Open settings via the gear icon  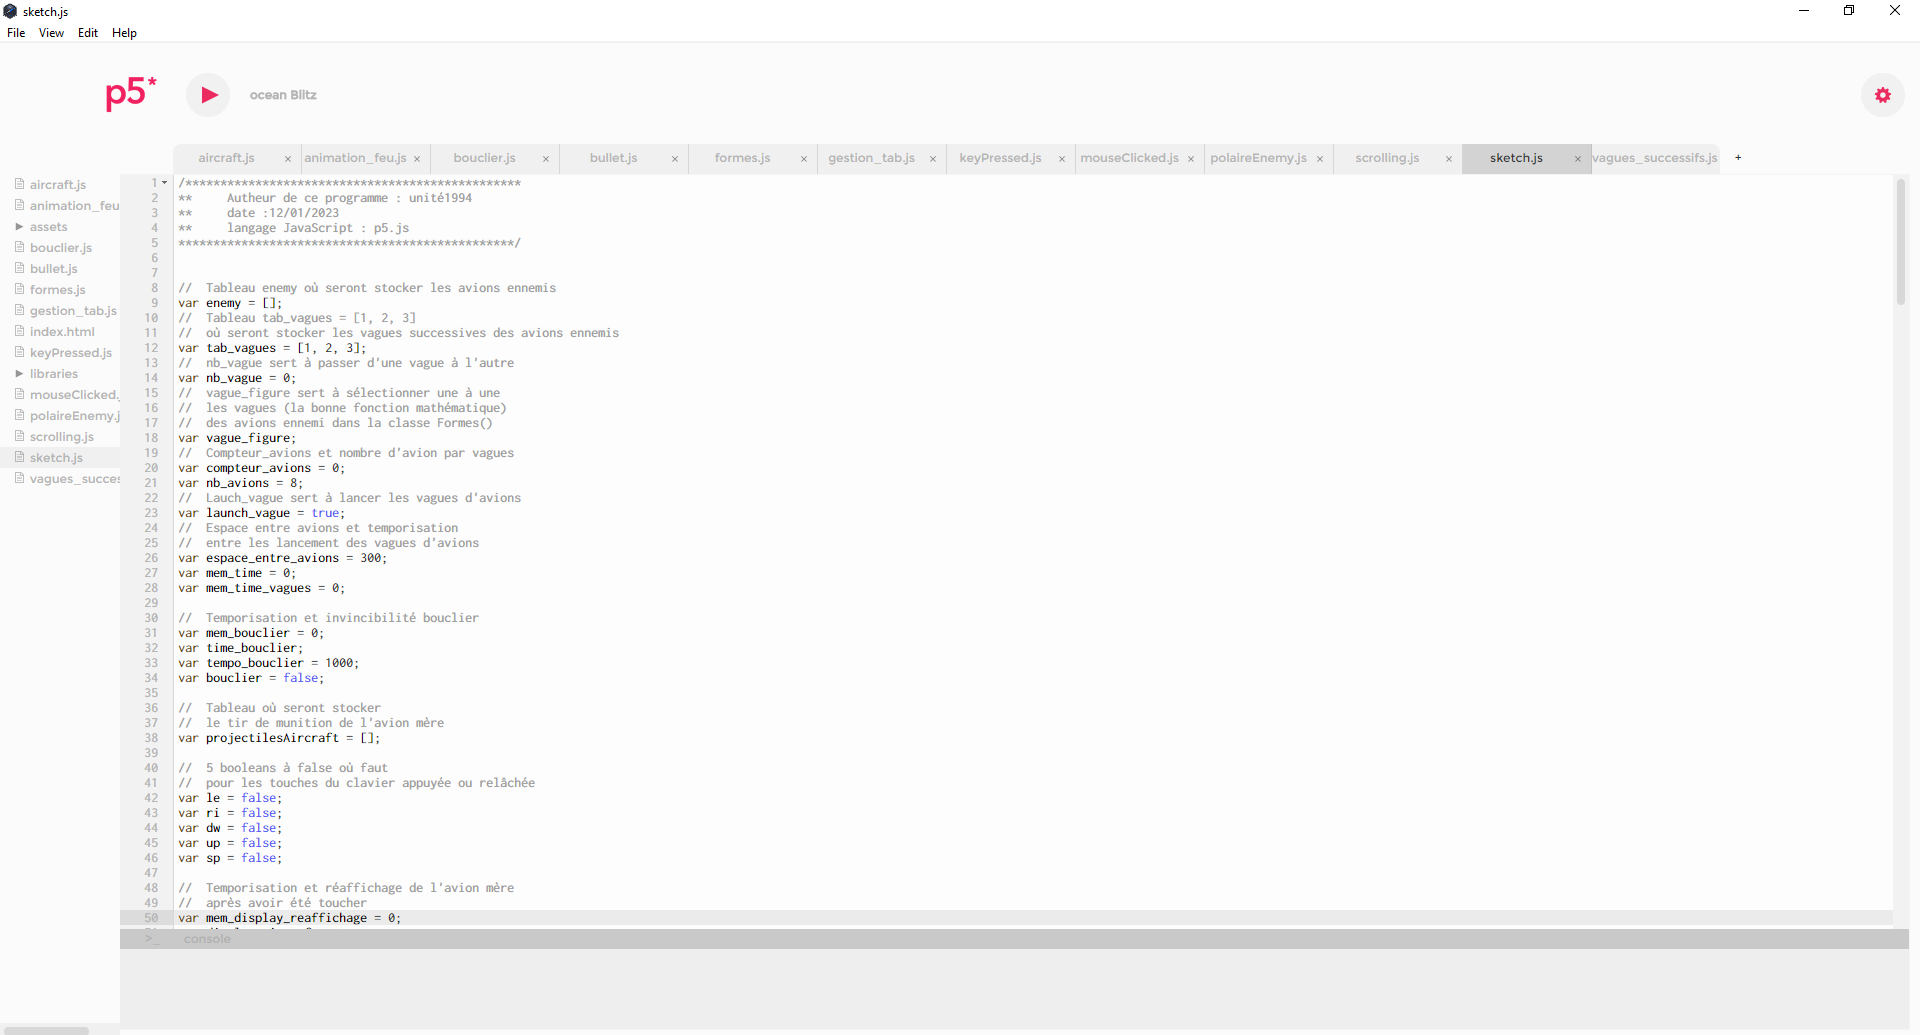(1882, 95)
